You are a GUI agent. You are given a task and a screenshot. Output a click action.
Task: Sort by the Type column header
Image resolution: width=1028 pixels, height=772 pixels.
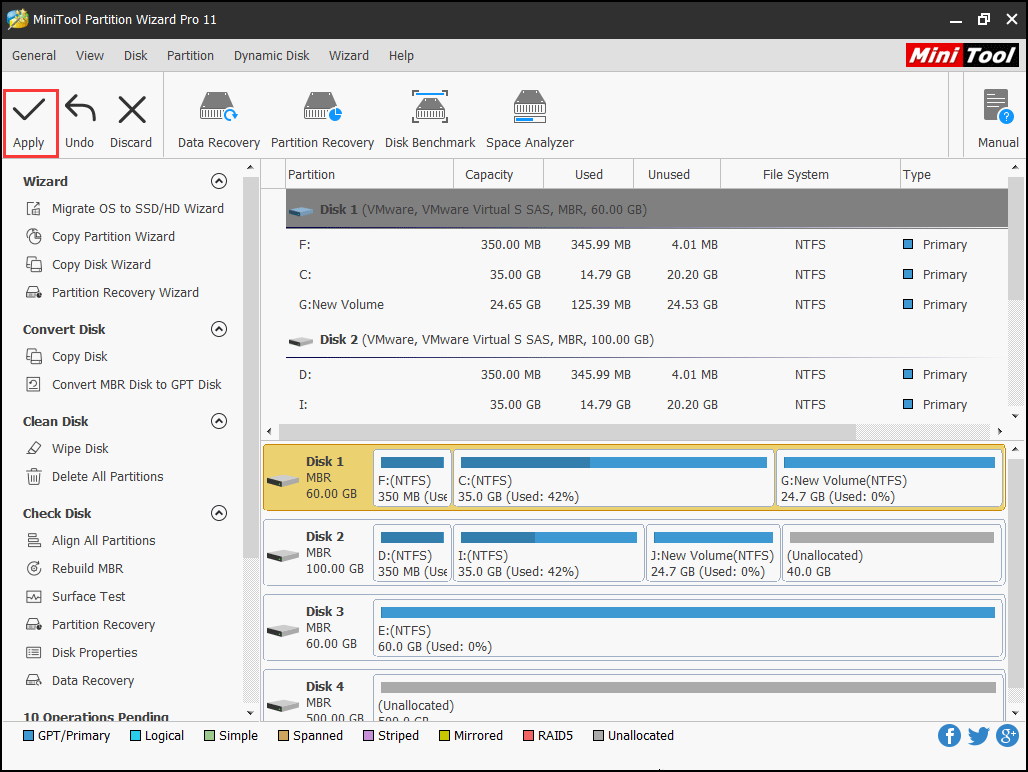click(954, 174)
